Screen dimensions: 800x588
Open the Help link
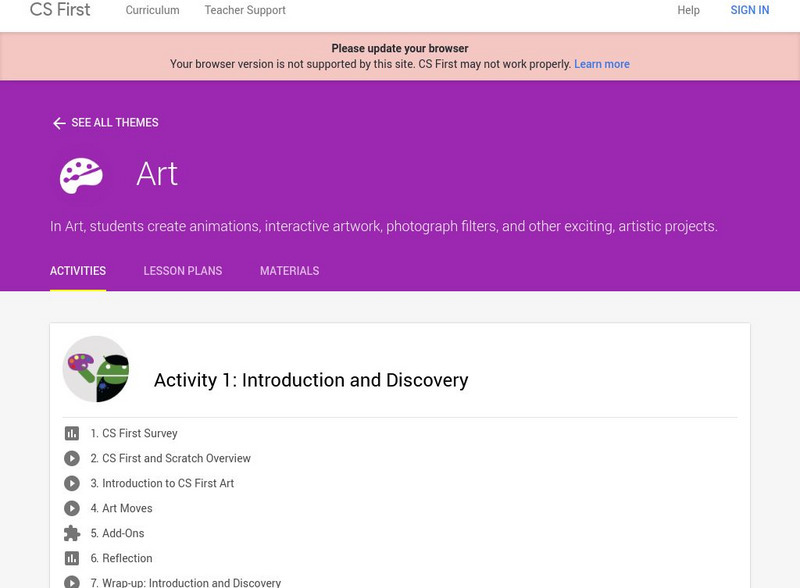click(688, 10)
